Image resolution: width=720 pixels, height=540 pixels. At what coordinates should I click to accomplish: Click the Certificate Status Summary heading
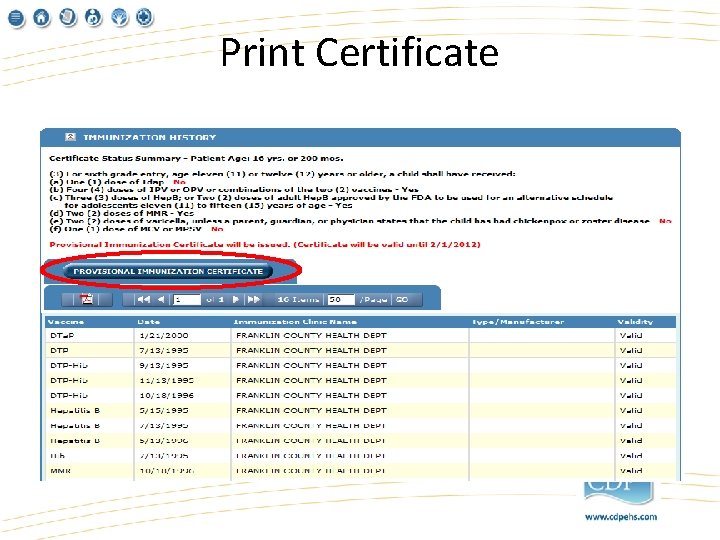point(196,158)
